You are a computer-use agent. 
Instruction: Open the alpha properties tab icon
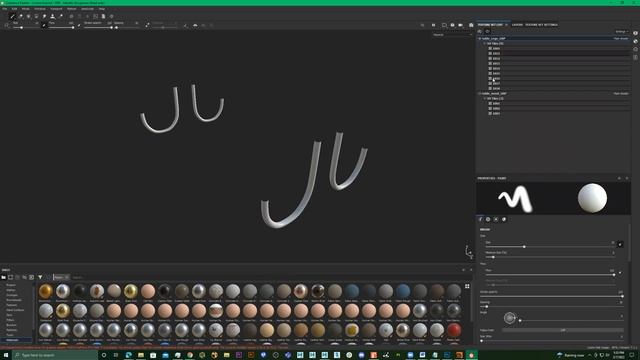click(x=488, y=219)
